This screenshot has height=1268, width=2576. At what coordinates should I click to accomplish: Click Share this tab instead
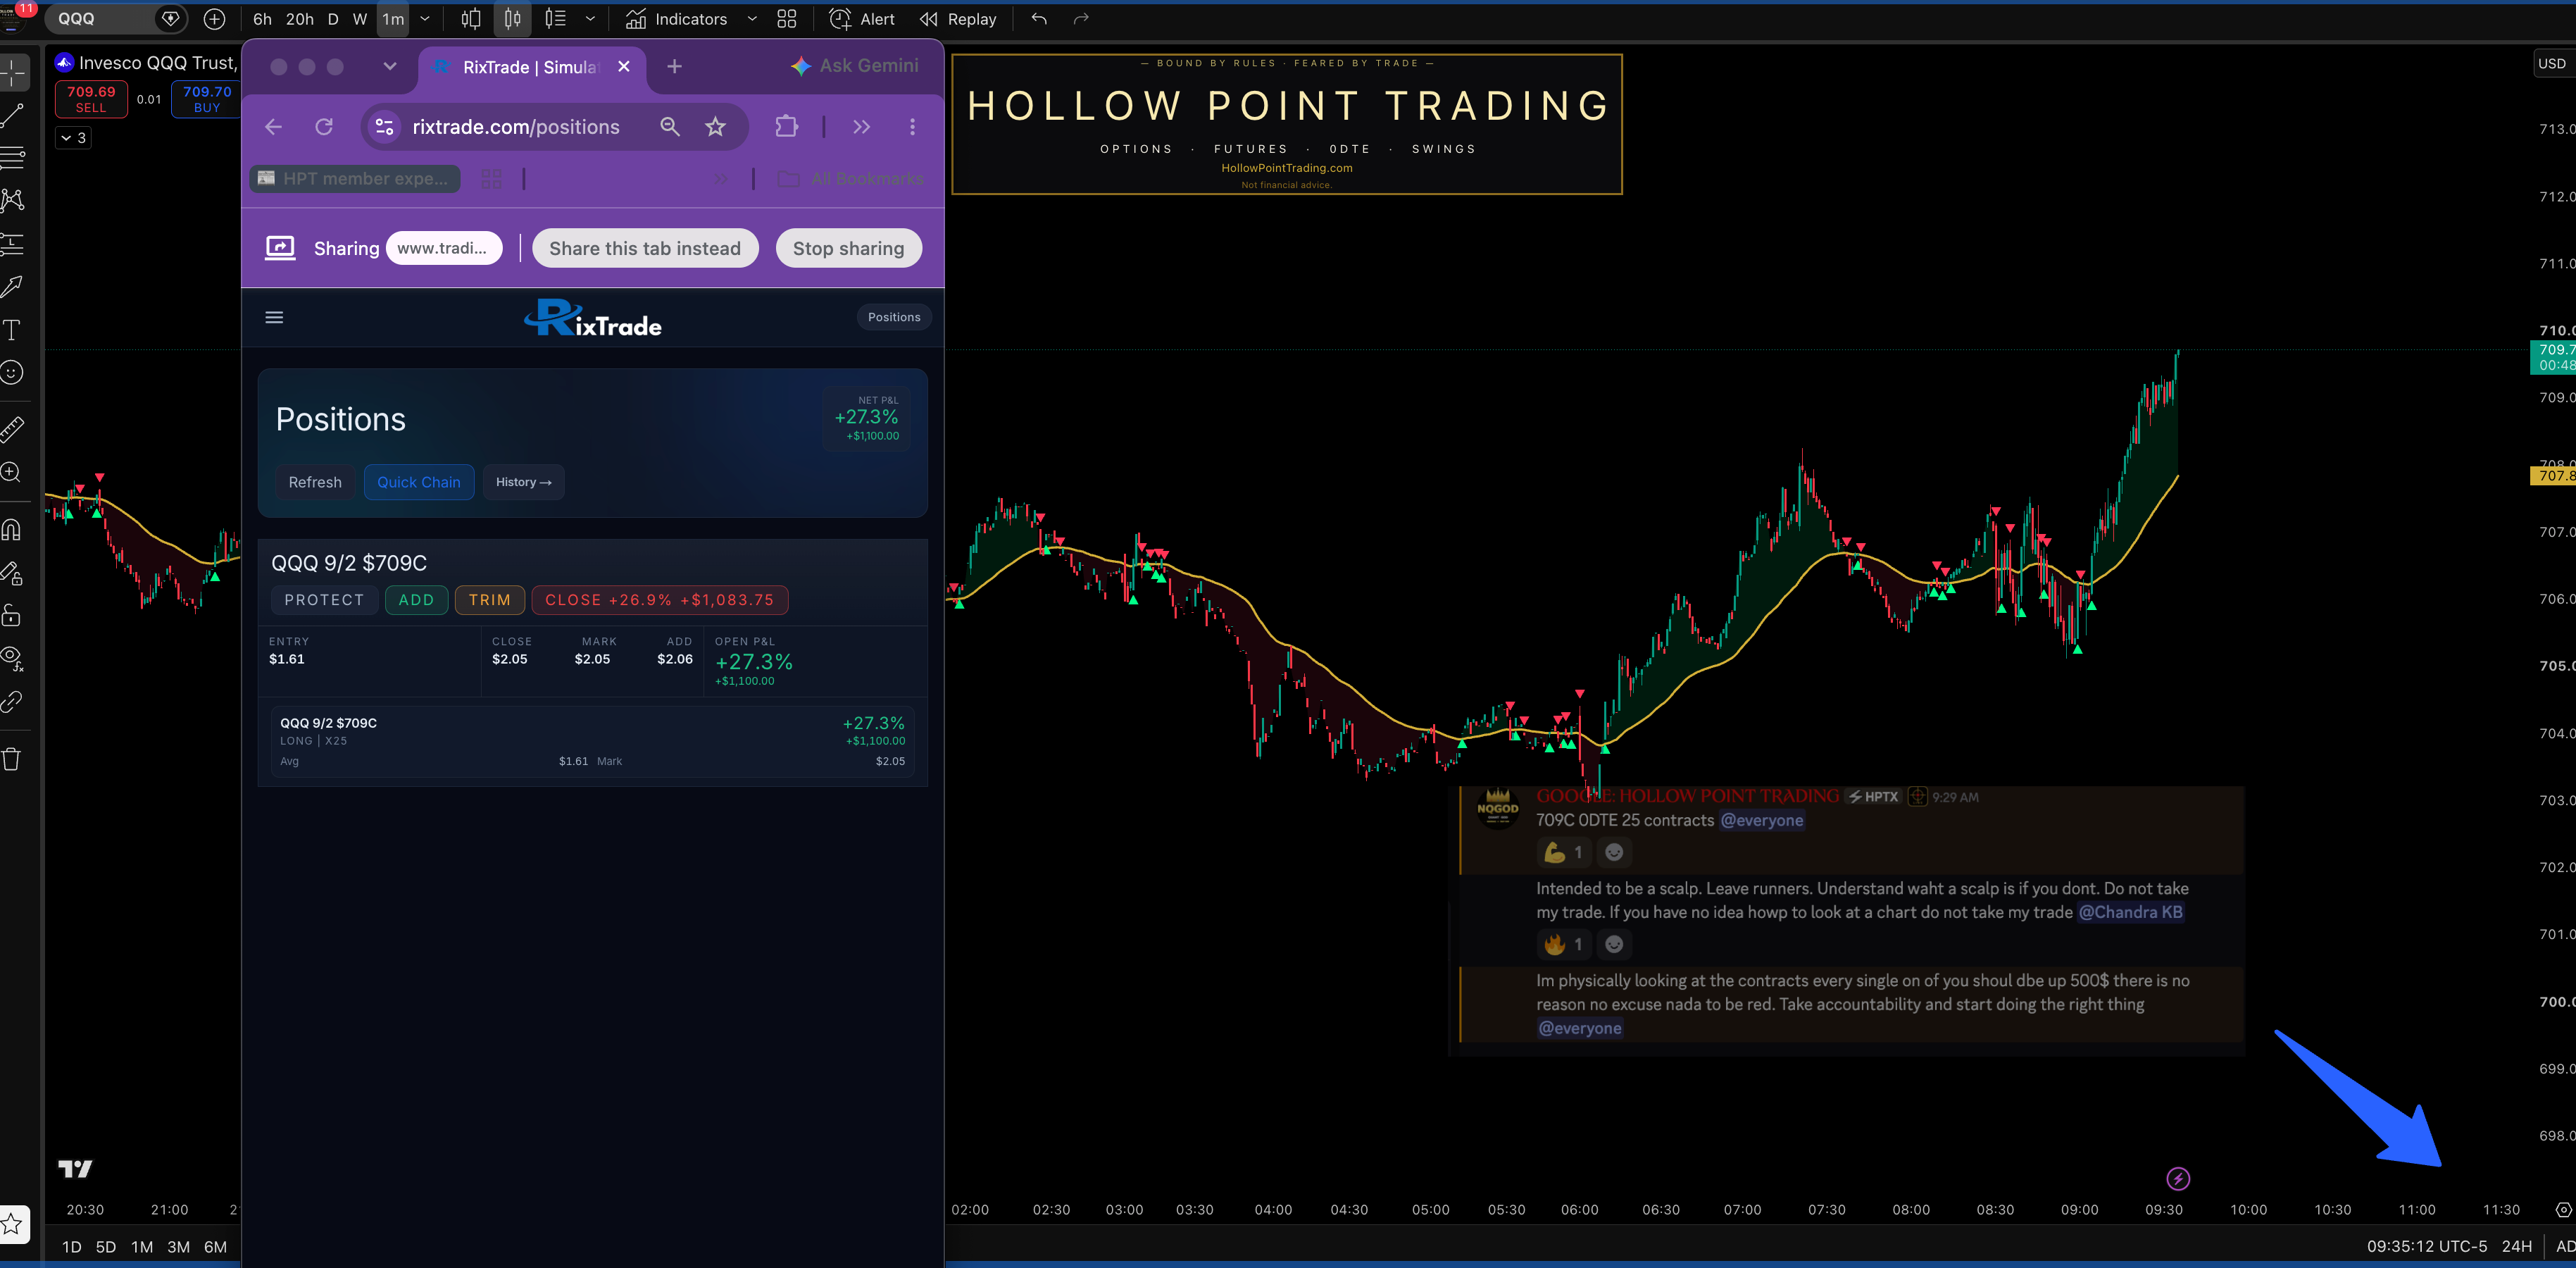tap(645, 248)
